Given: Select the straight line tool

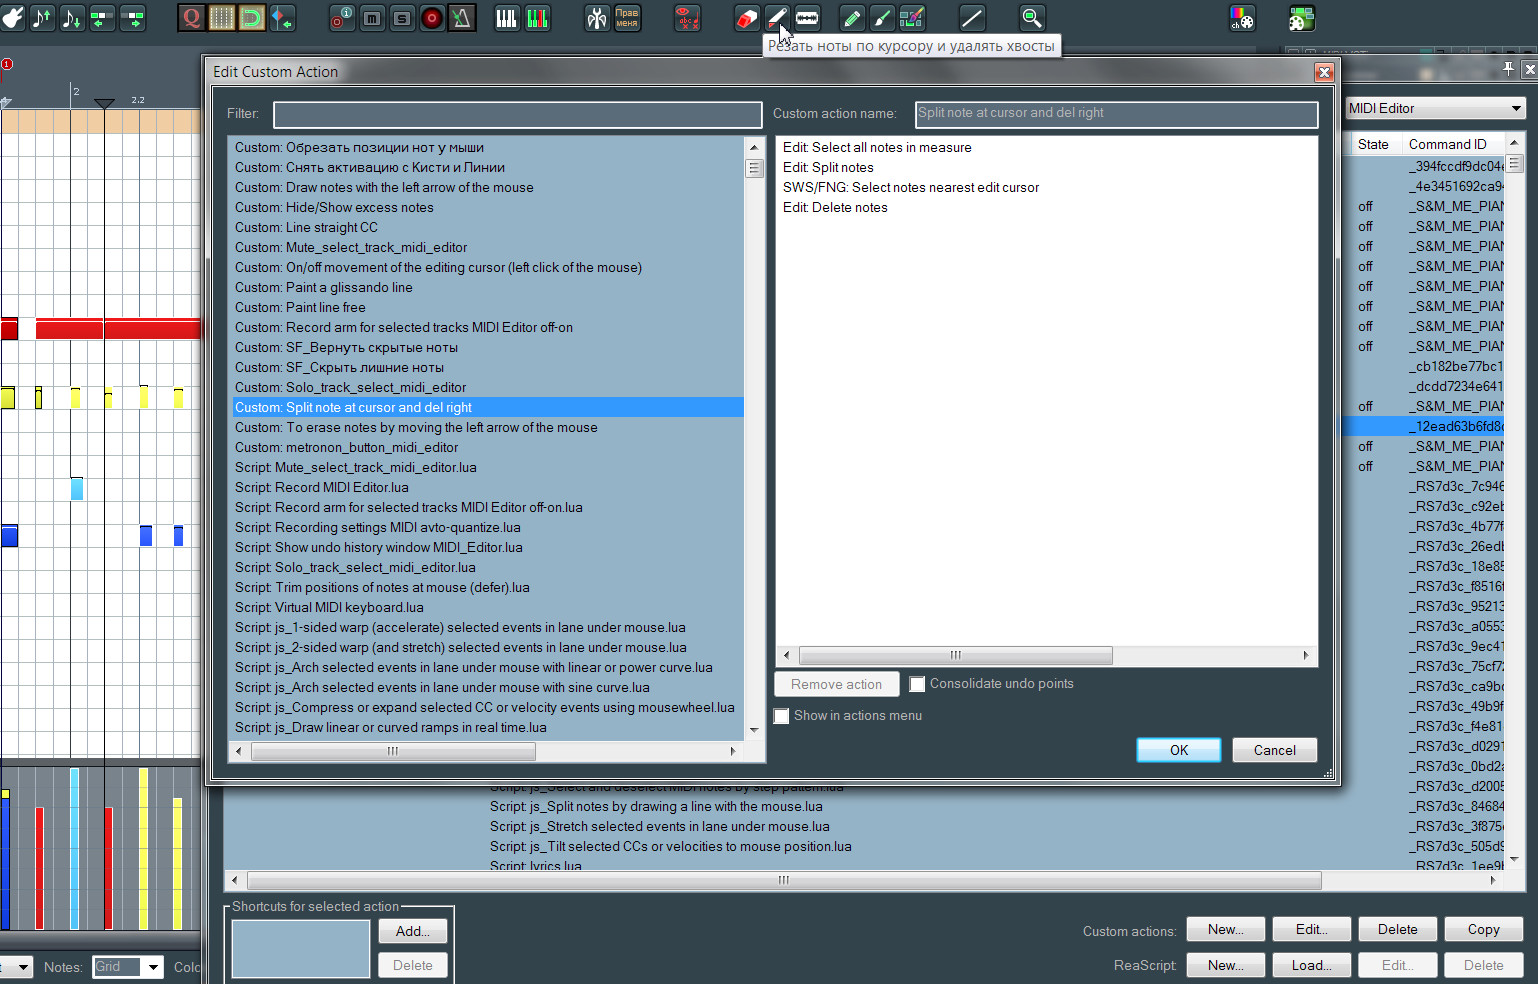Looking at the screenshot, I should click(972, 18).
